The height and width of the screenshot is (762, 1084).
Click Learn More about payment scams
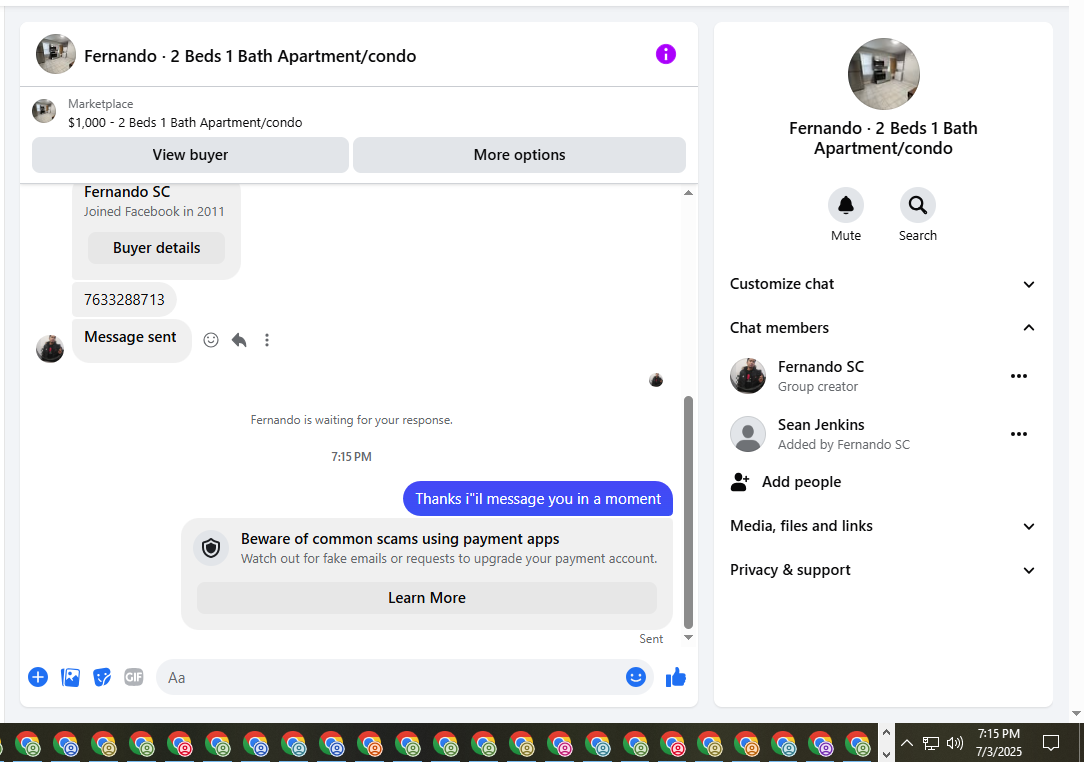click(x=427, y=598)
